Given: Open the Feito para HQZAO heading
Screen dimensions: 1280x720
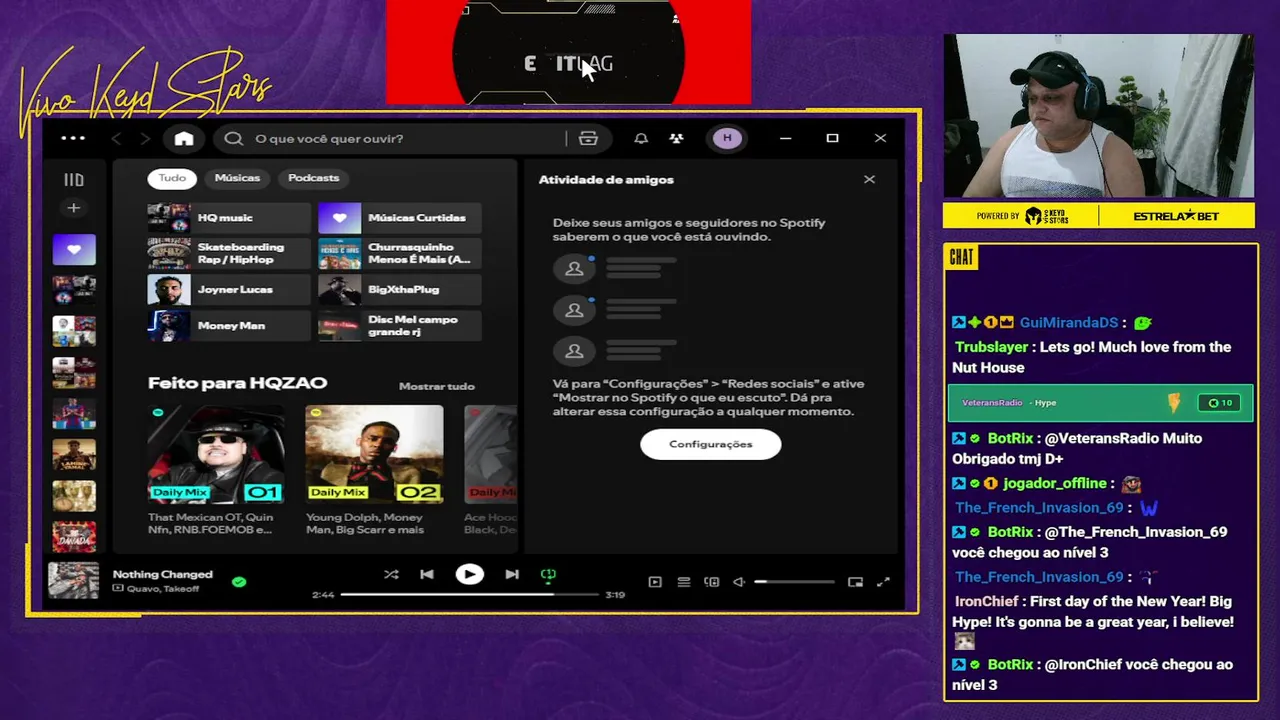Looking at the screenshot, I should click(237, 383).
